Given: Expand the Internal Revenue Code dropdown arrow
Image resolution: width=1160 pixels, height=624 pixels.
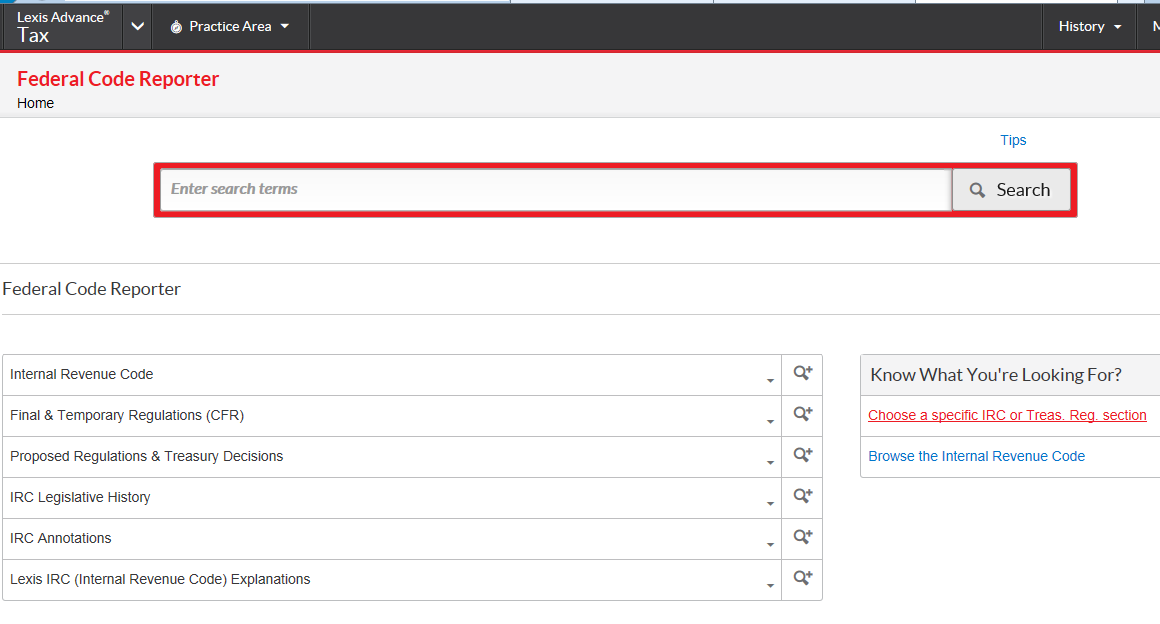Looking at the screenshot, I should coord(770,380).
